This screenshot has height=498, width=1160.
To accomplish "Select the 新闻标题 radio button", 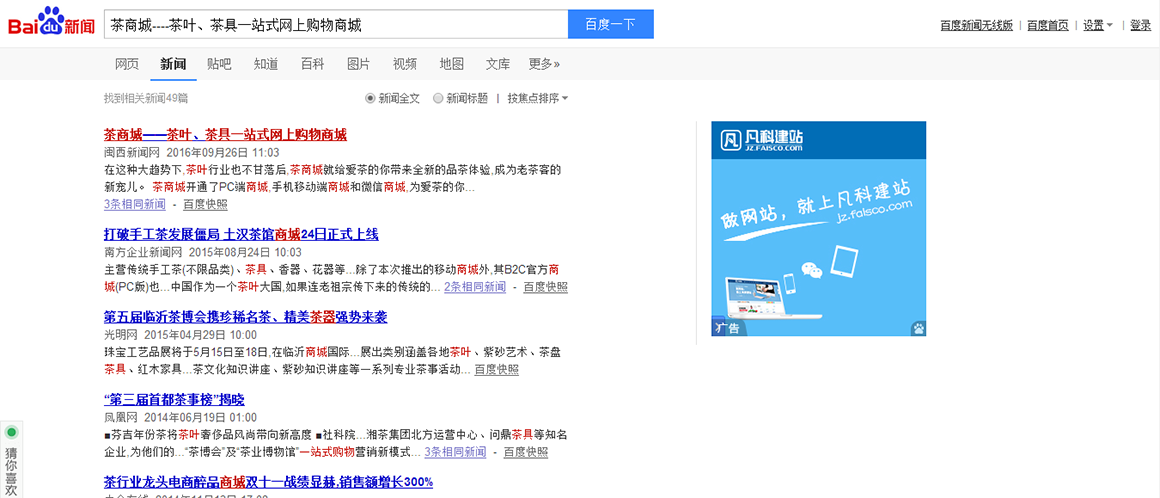I will tap(438, 98).
